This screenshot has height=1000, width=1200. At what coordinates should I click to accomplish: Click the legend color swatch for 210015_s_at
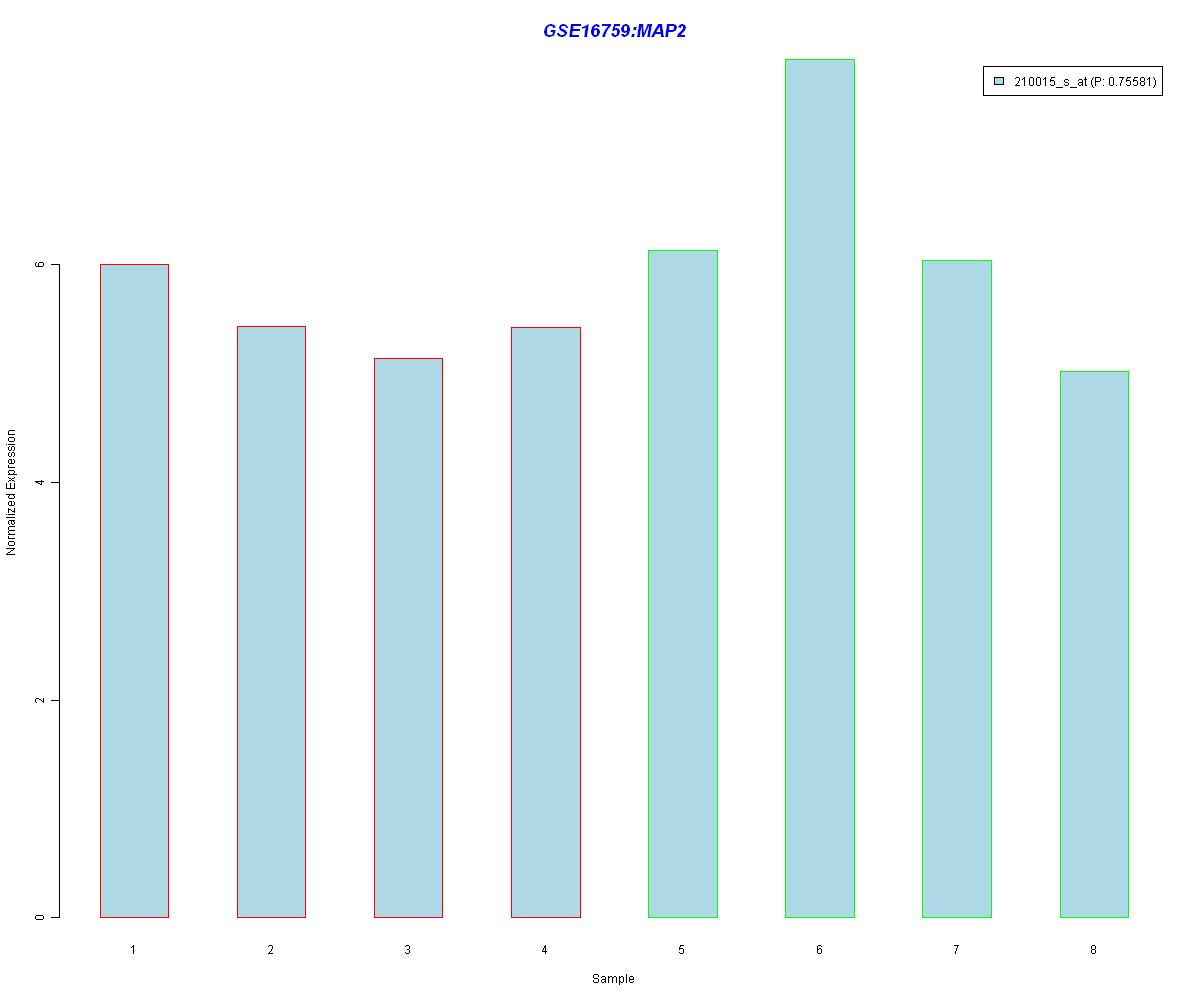pyautogui.click(x=999, y=82)
